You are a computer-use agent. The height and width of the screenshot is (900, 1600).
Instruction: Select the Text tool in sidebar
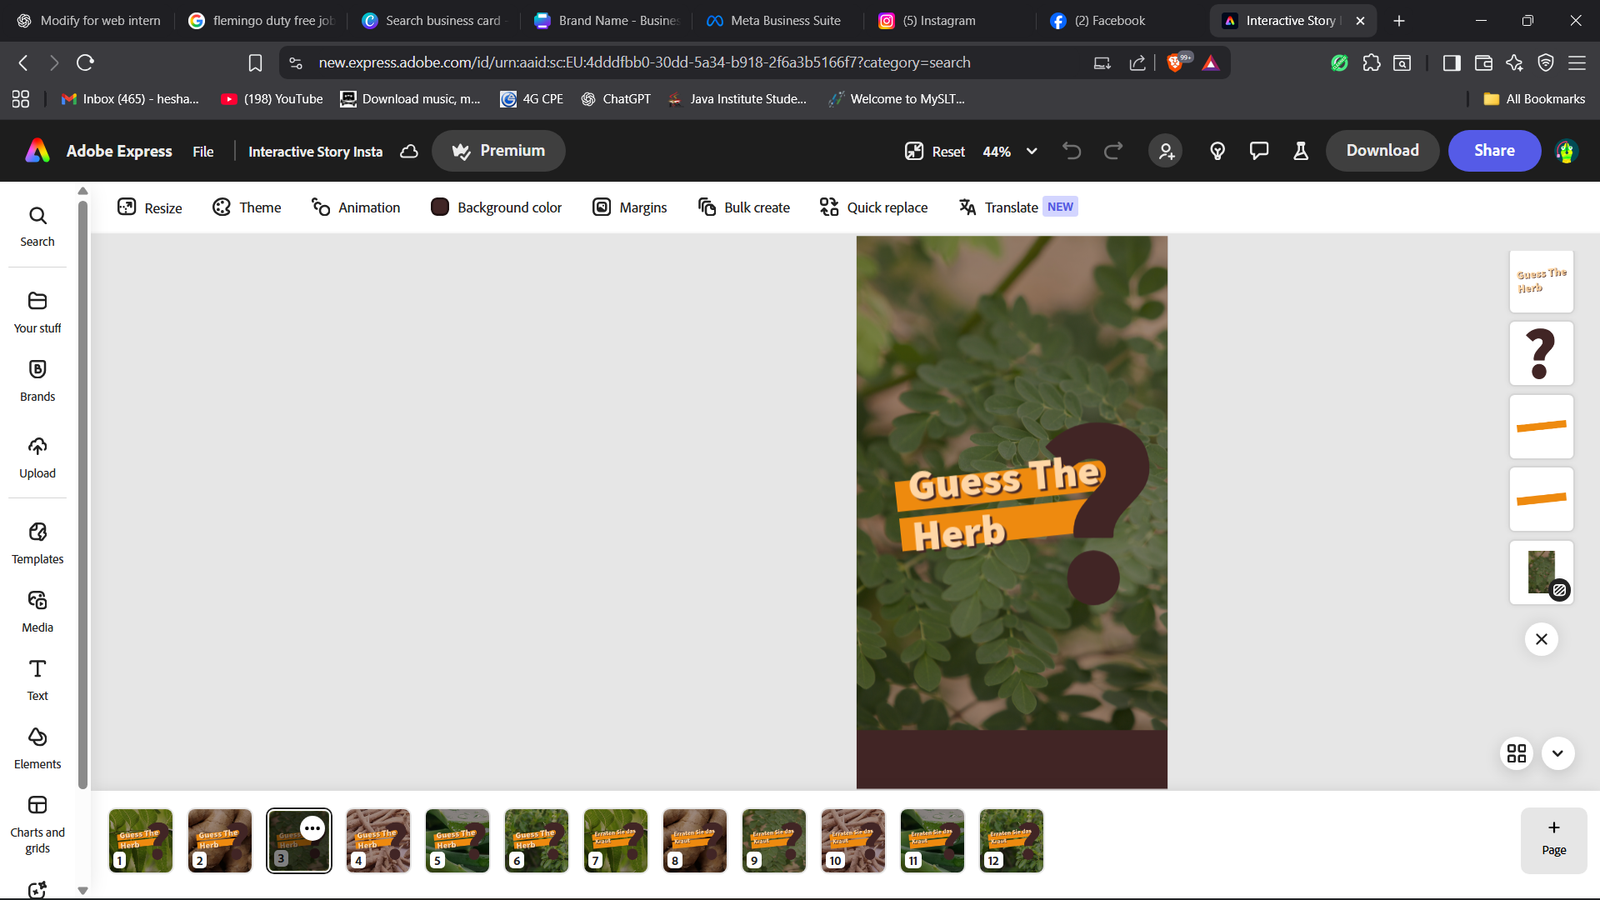37,679
